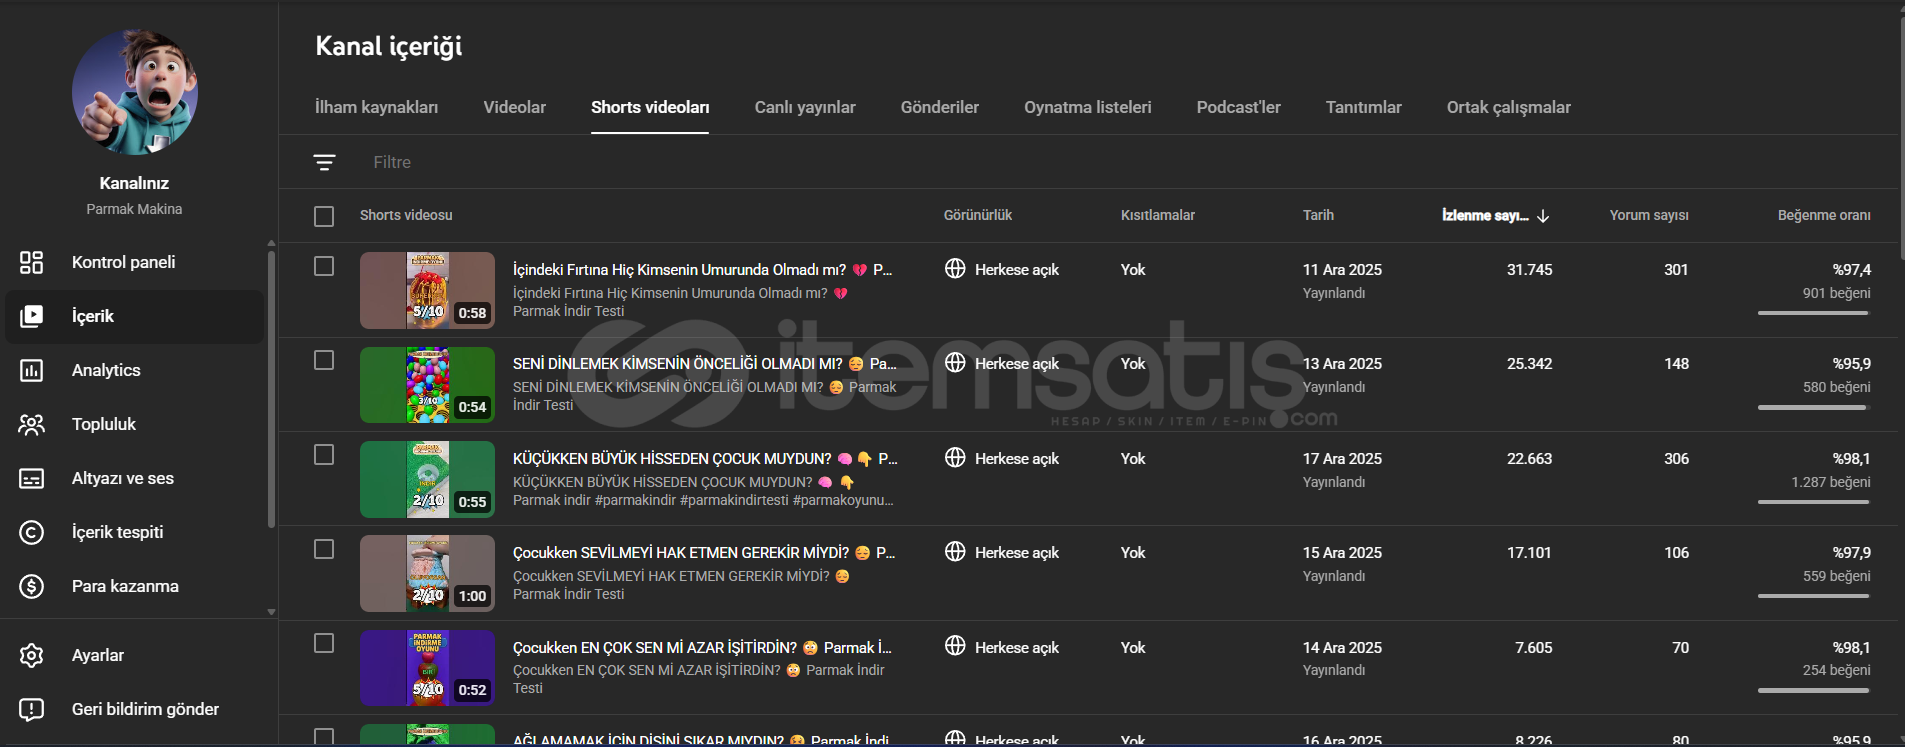Click the filter lines icon
Screen dimensions: 1905x747
coord(324,162)
